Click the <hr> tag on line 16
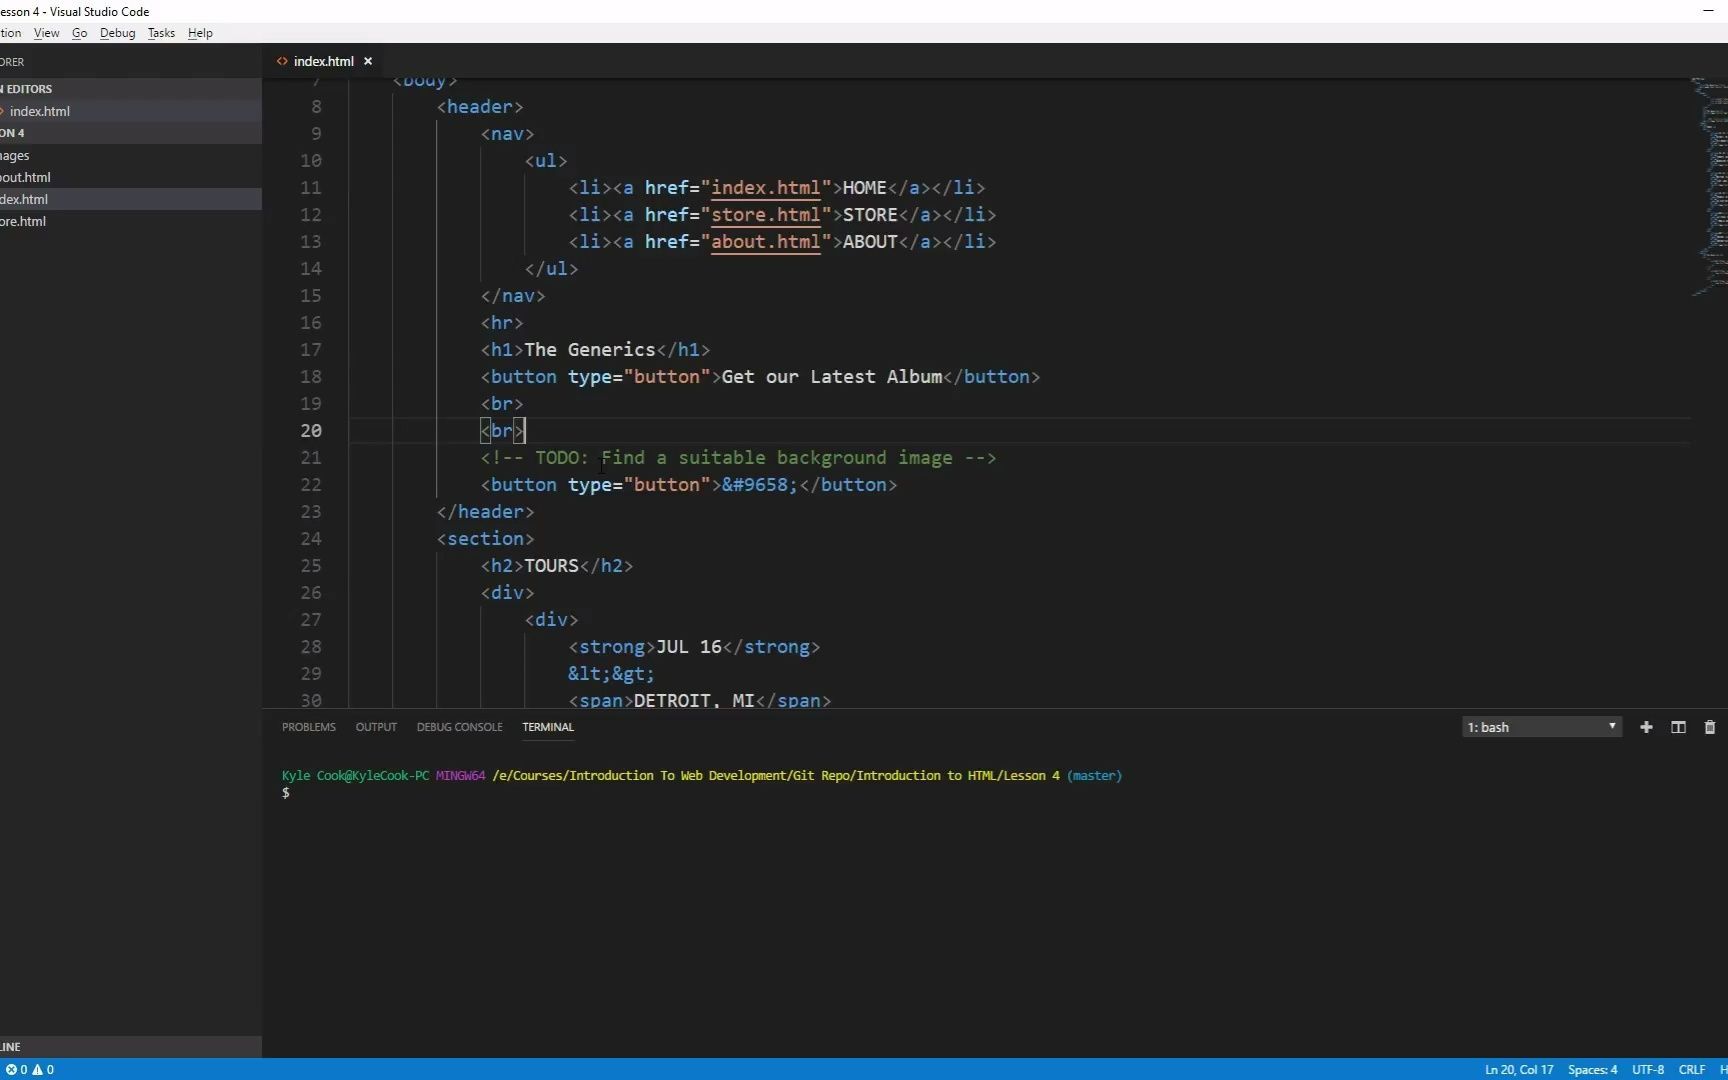Screen dimensions: 1728x1080 [502, 323]
